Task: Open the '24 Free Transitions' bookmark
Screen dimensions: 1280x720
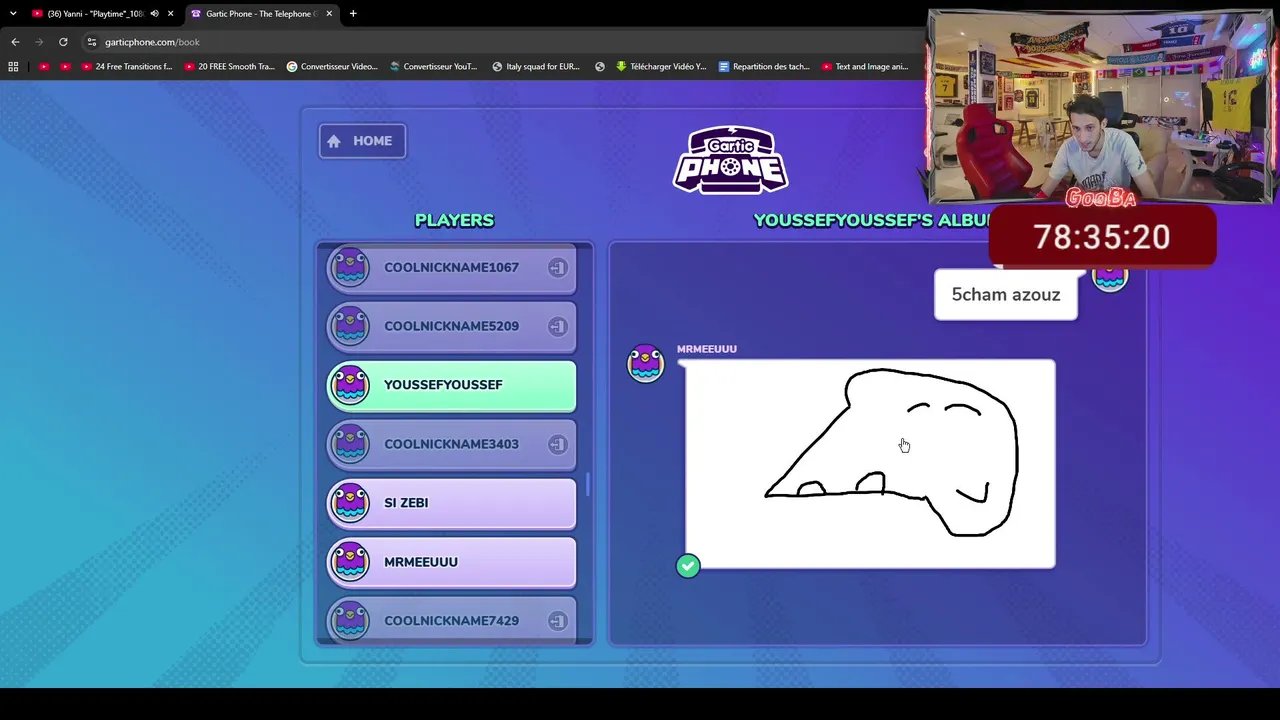Action: pyautogui.click(x=127, y=67)
